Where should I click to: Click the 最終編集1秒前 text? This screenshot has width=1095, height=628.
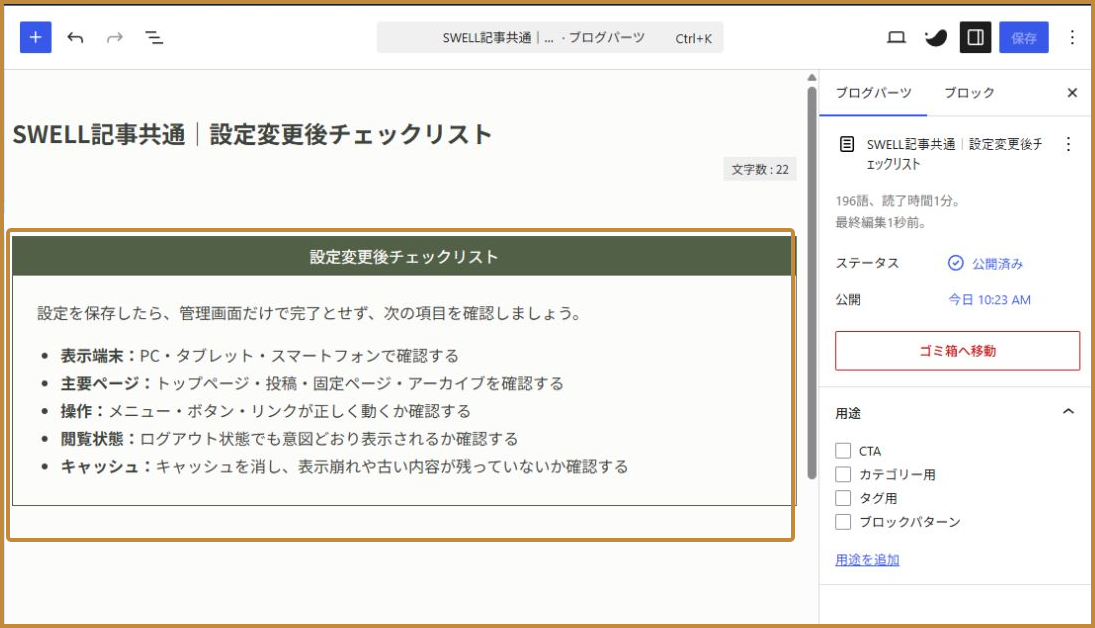coord(881,222)
